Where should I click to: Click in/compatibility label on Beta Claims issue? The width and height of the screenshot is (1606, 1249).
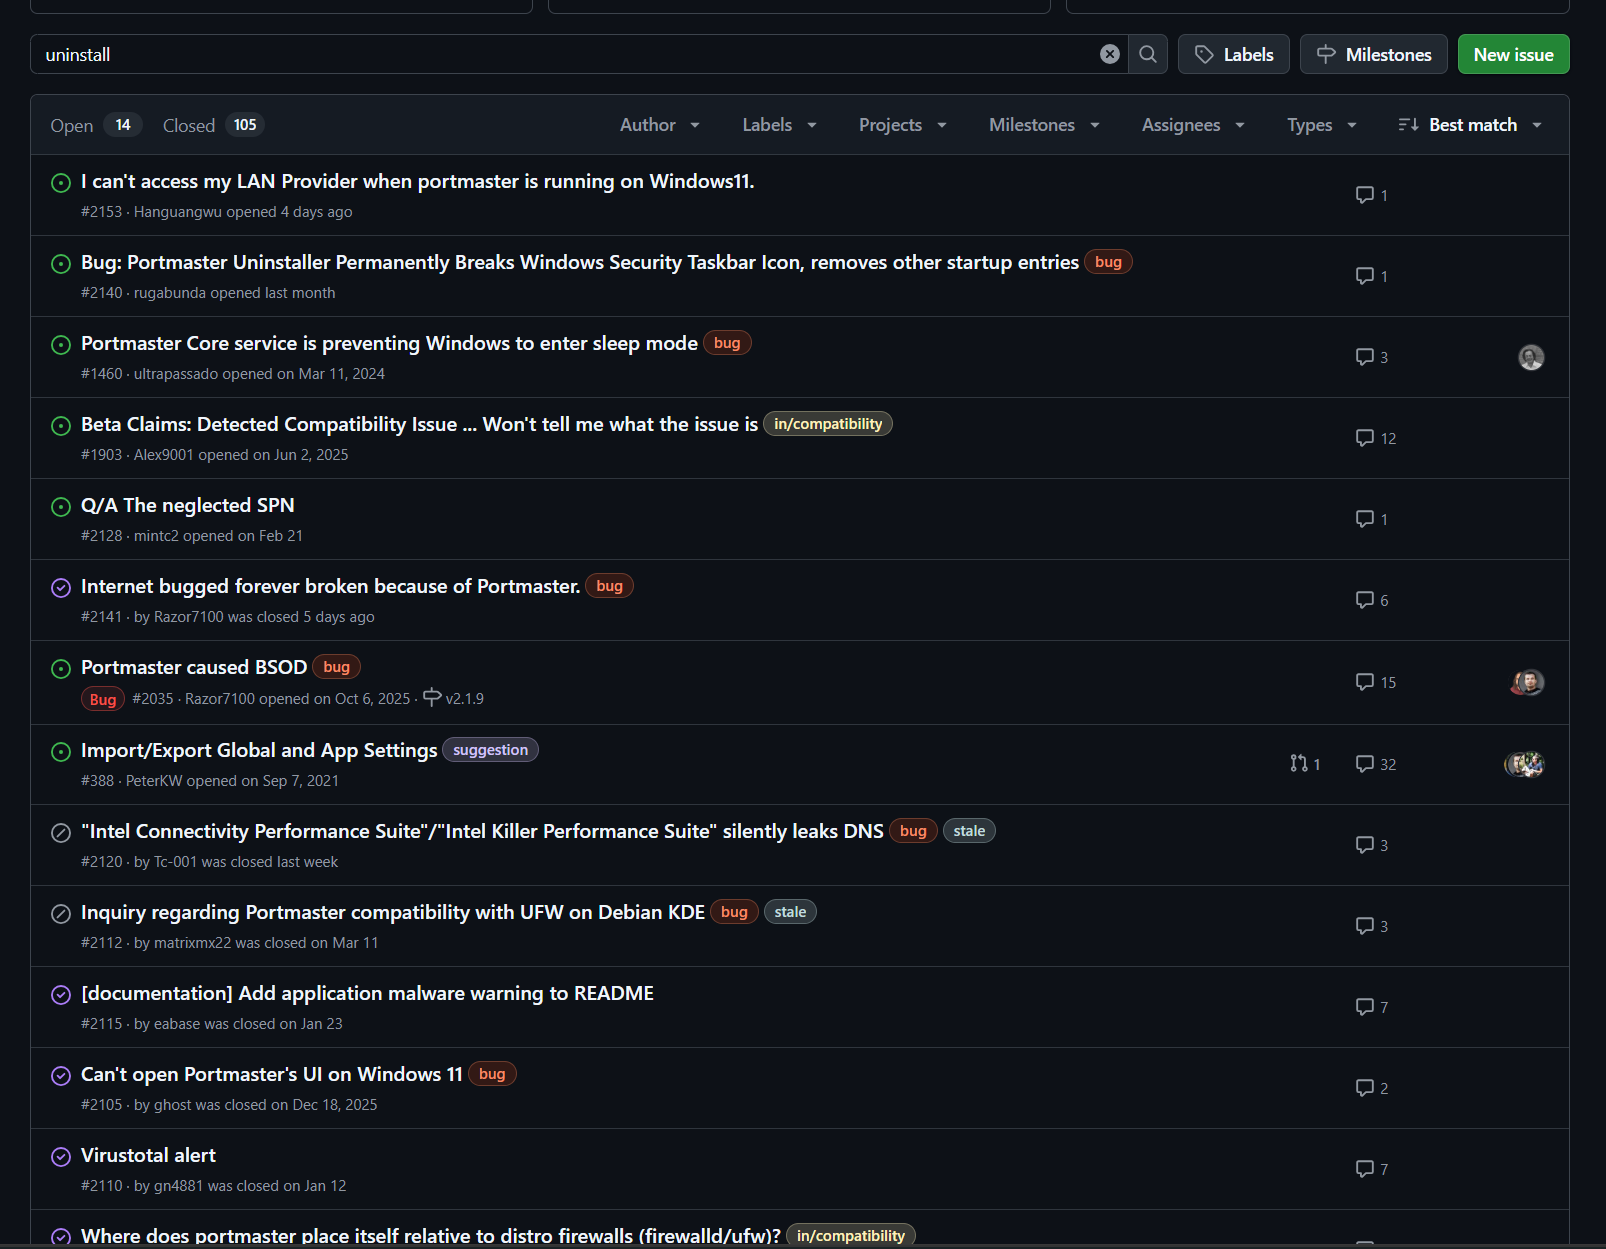click(828, 424)
